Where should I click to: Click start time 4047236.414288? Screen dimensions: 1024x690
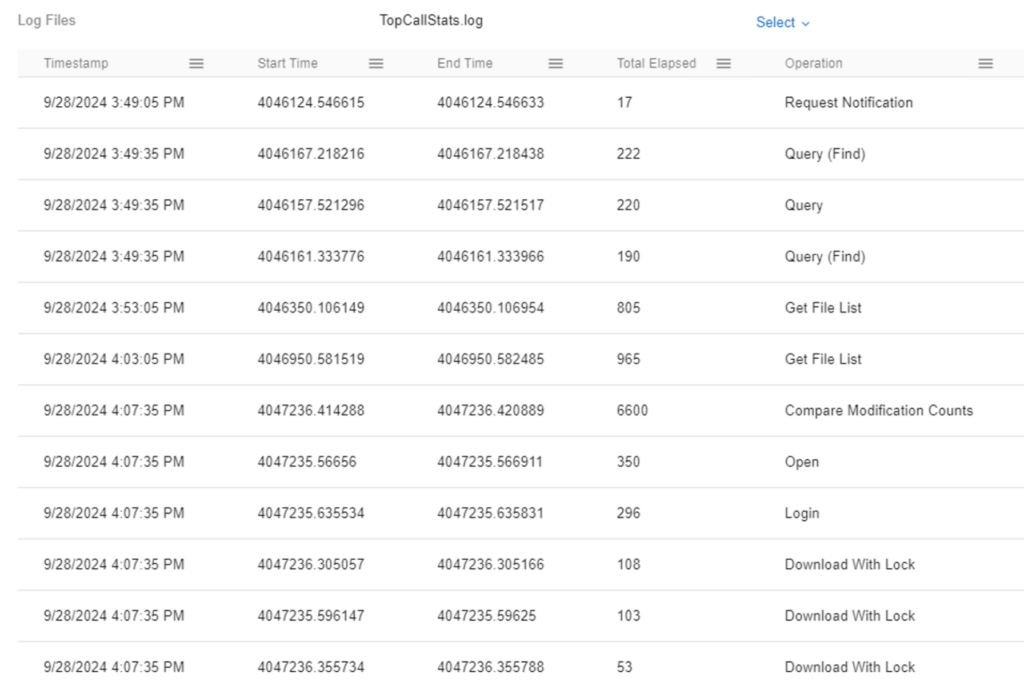[311, 411]
